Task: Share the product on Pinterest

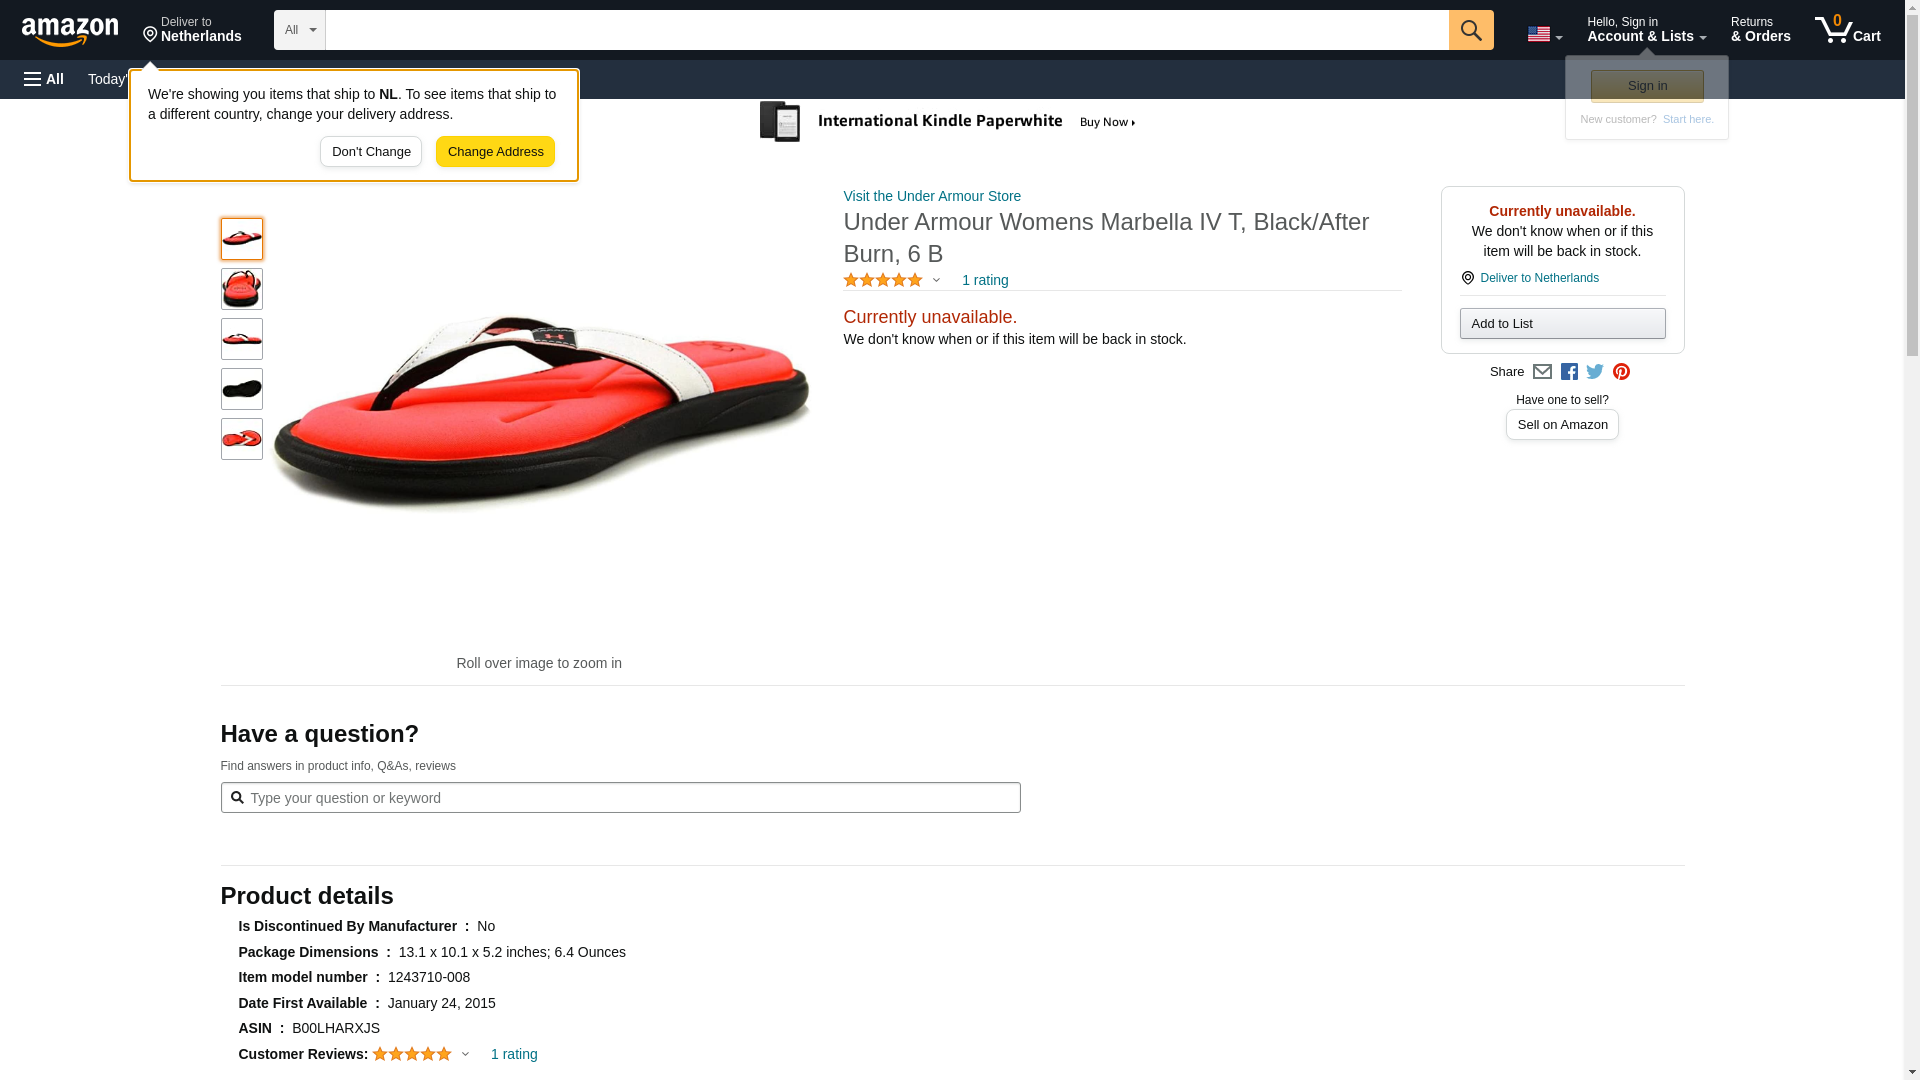Action: tap(1621, 372)
